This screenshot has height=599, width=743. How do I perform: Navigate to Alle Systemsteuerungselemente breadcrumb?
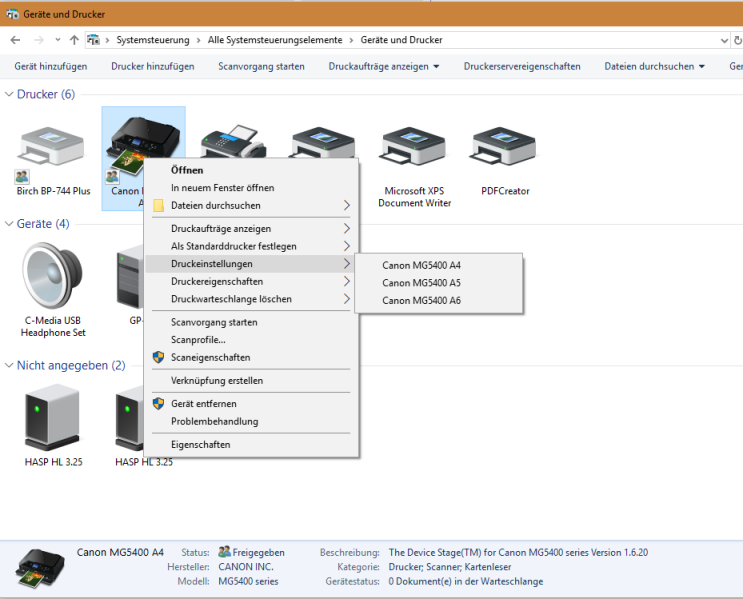click(x=275, y=40)
